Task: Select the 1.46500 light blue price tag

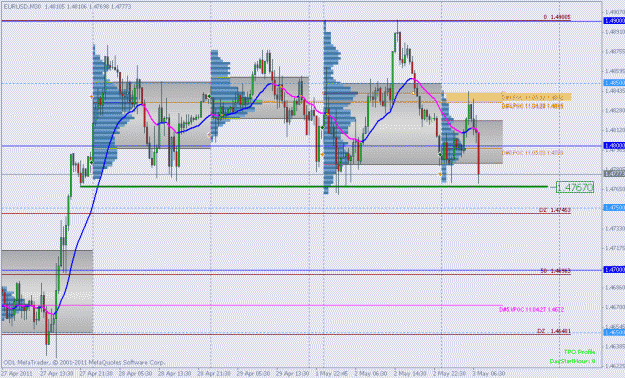Action: 614,332
